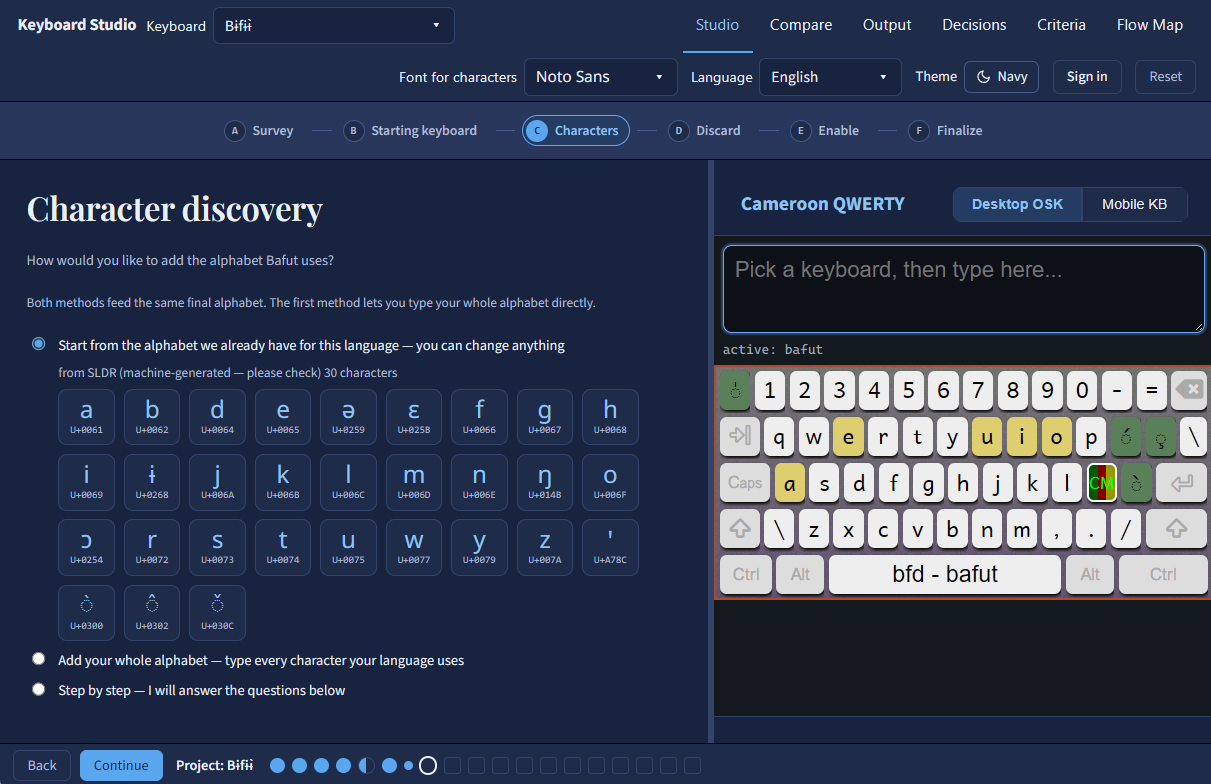Screen dimensions: 1211x784
Task: Go to step E Enable
Action: 825,130
